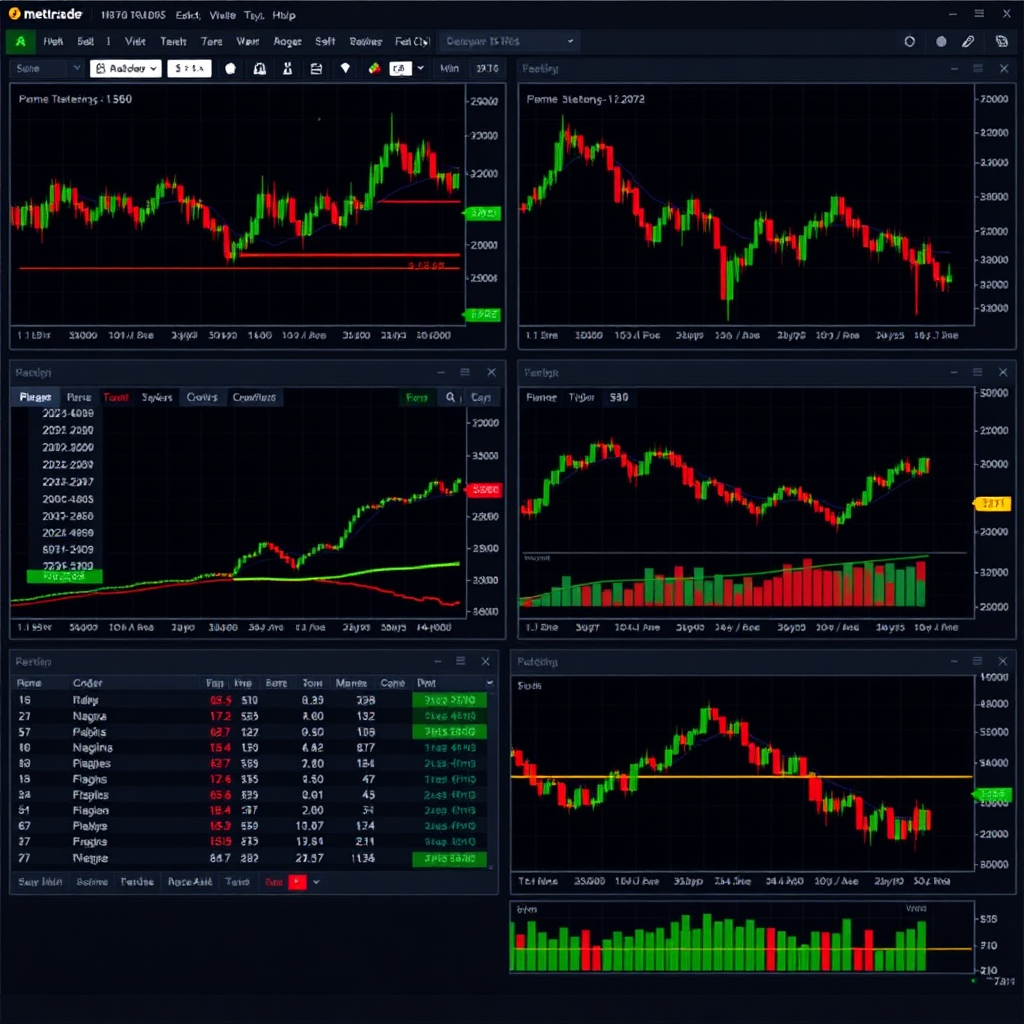
Task: Toggle the red play button below the table
Action: [297, 882]
